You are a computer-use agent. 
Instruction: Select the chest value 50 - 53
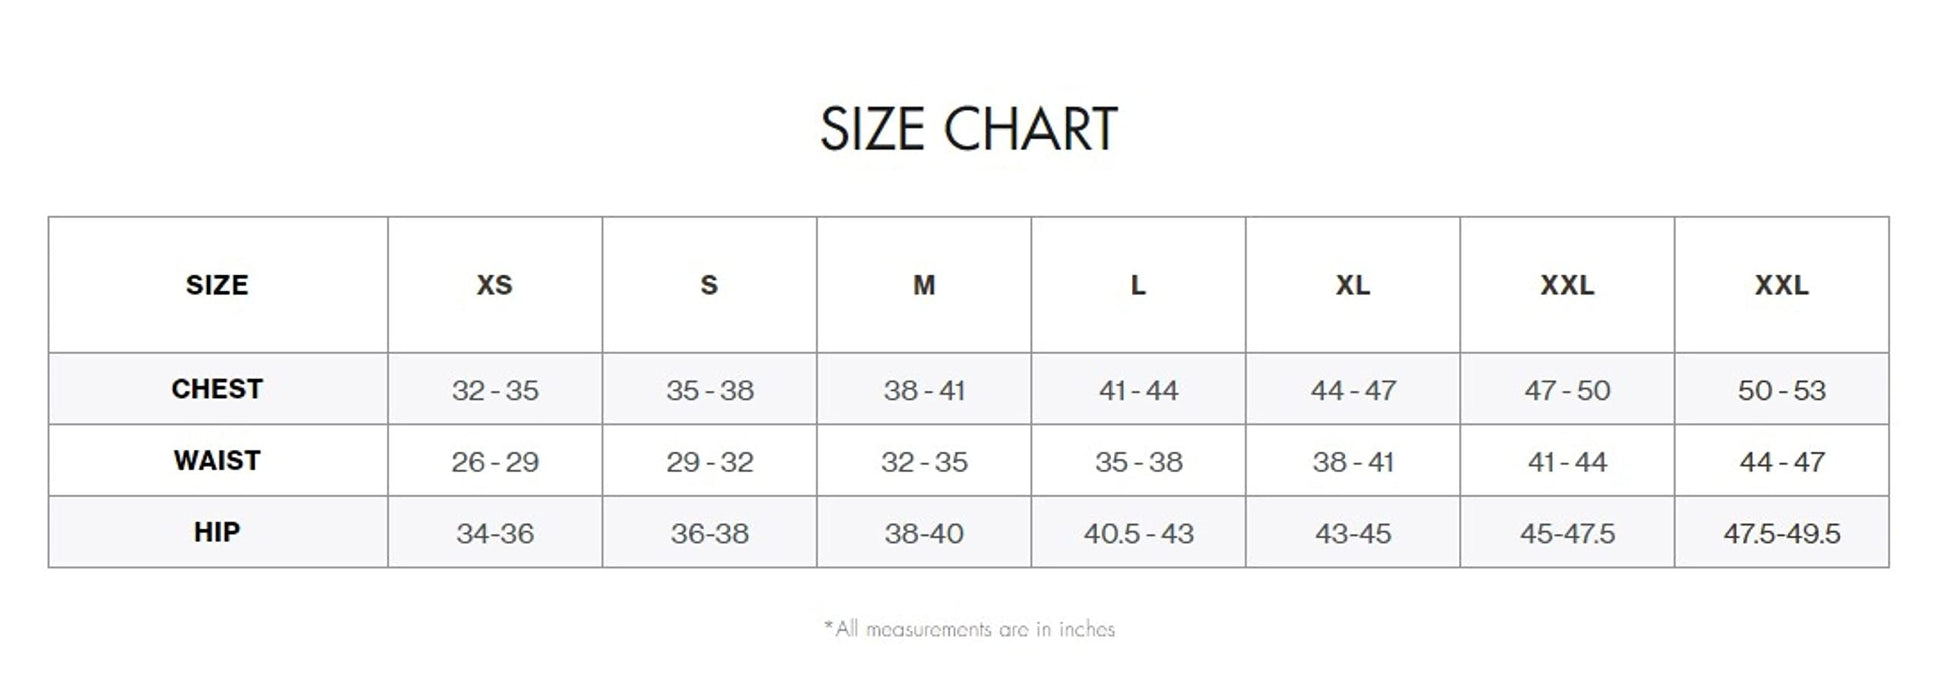1782,390
